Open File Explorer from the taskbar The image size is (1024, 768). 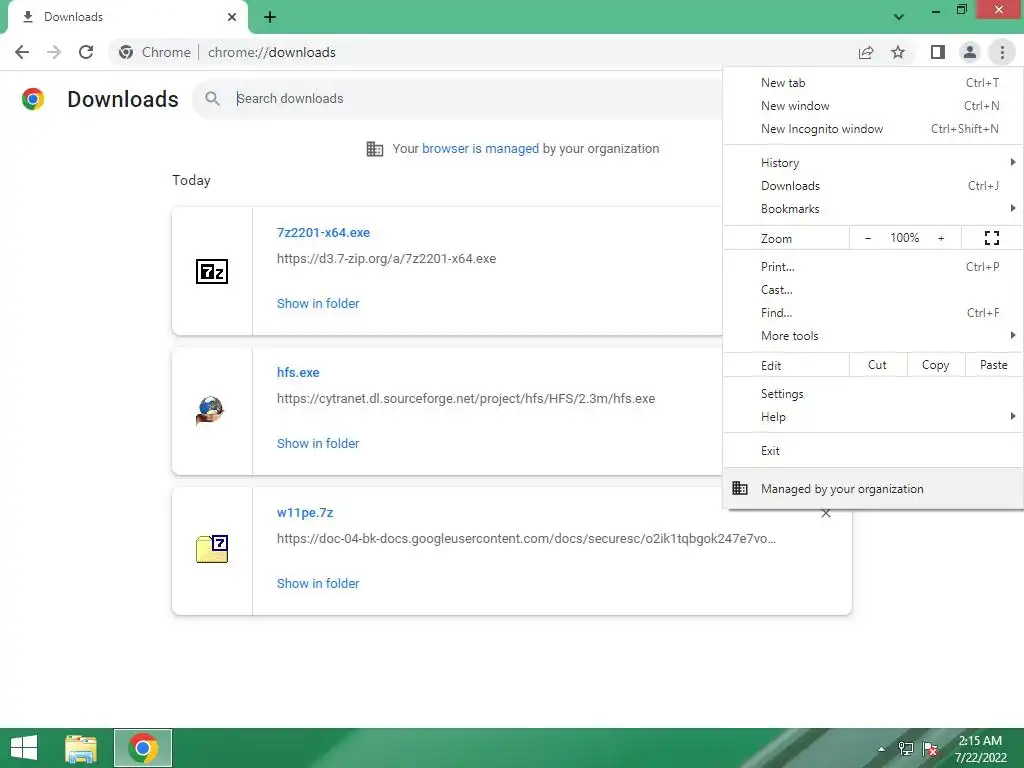tap(81, 748)
